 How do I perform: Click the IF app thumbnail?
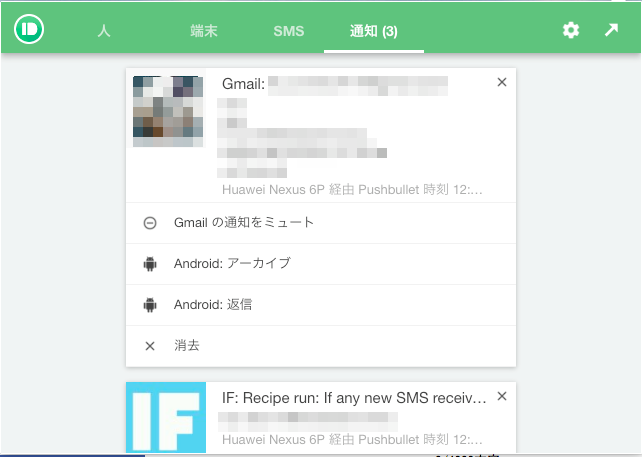tap(166, 417)
